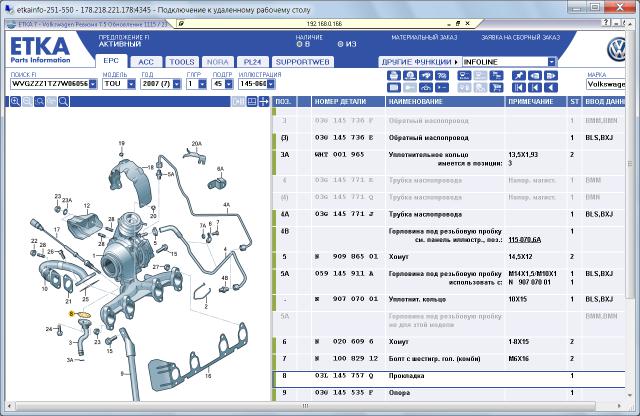640x416 pixels.
Task: Click the magnifier zoom-in icon above illustration
Action: 15,102
